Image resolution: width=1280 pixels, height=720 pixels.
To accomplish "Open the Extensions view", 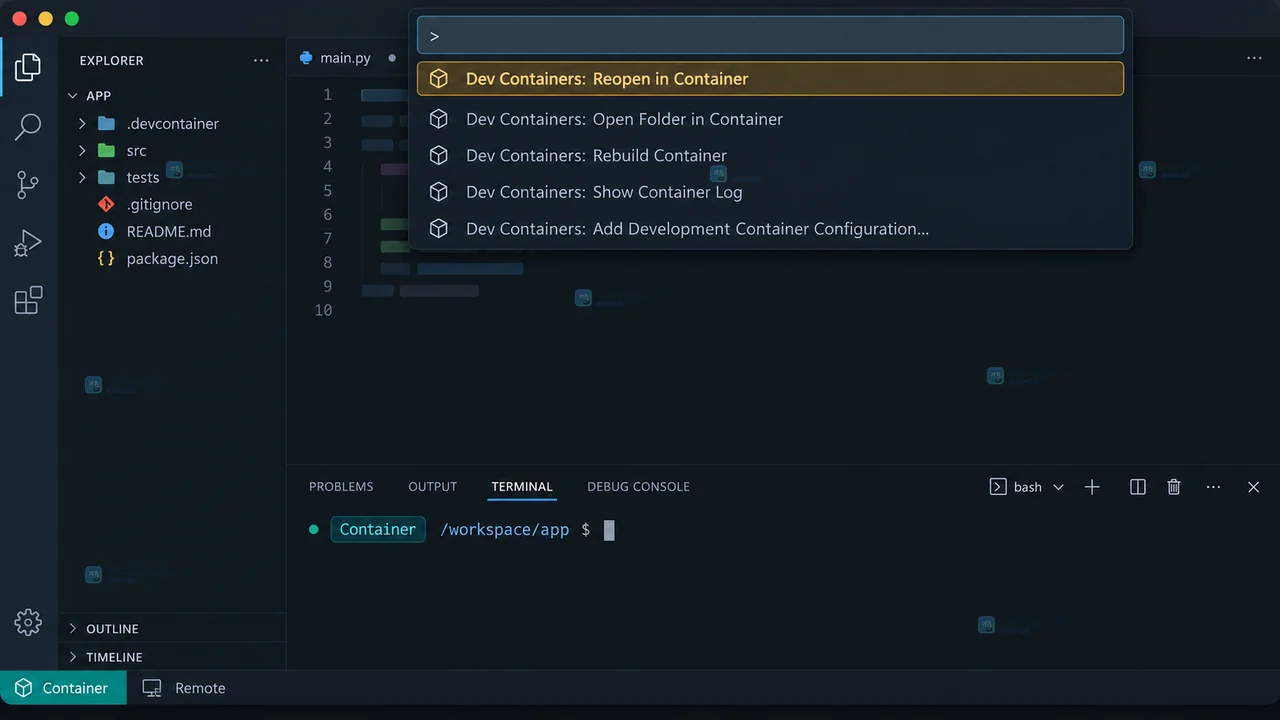I will click(x=28, y=300).
